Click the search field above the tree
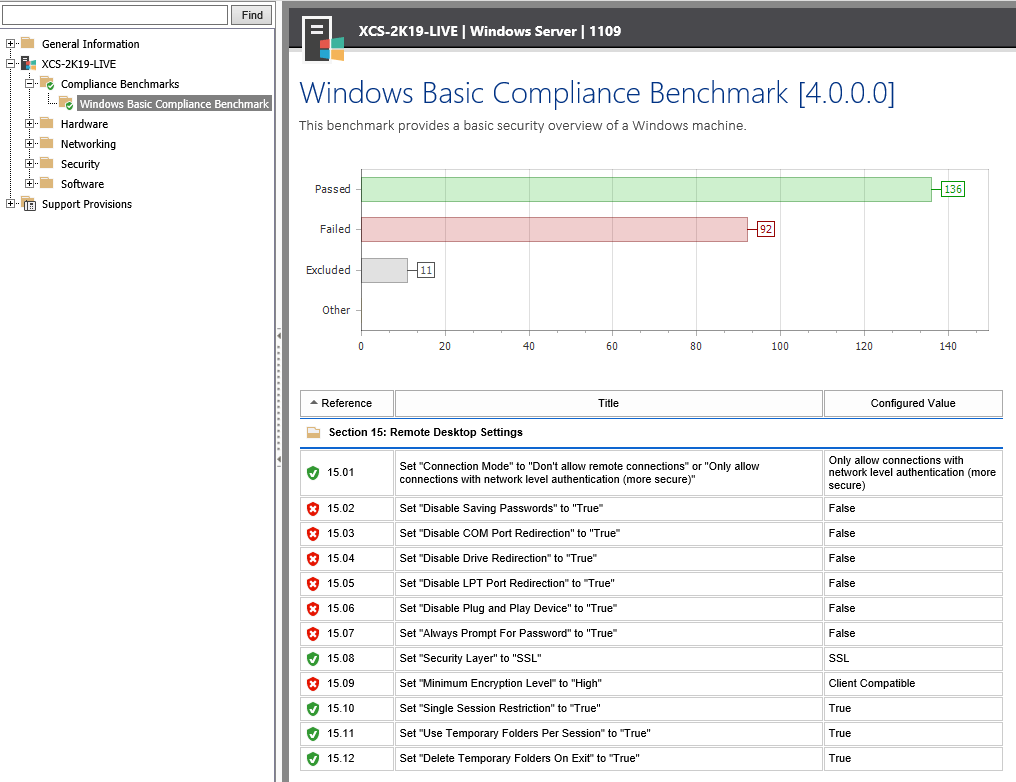The height and width of the screenshot is (782, 1016). [115, 15]
